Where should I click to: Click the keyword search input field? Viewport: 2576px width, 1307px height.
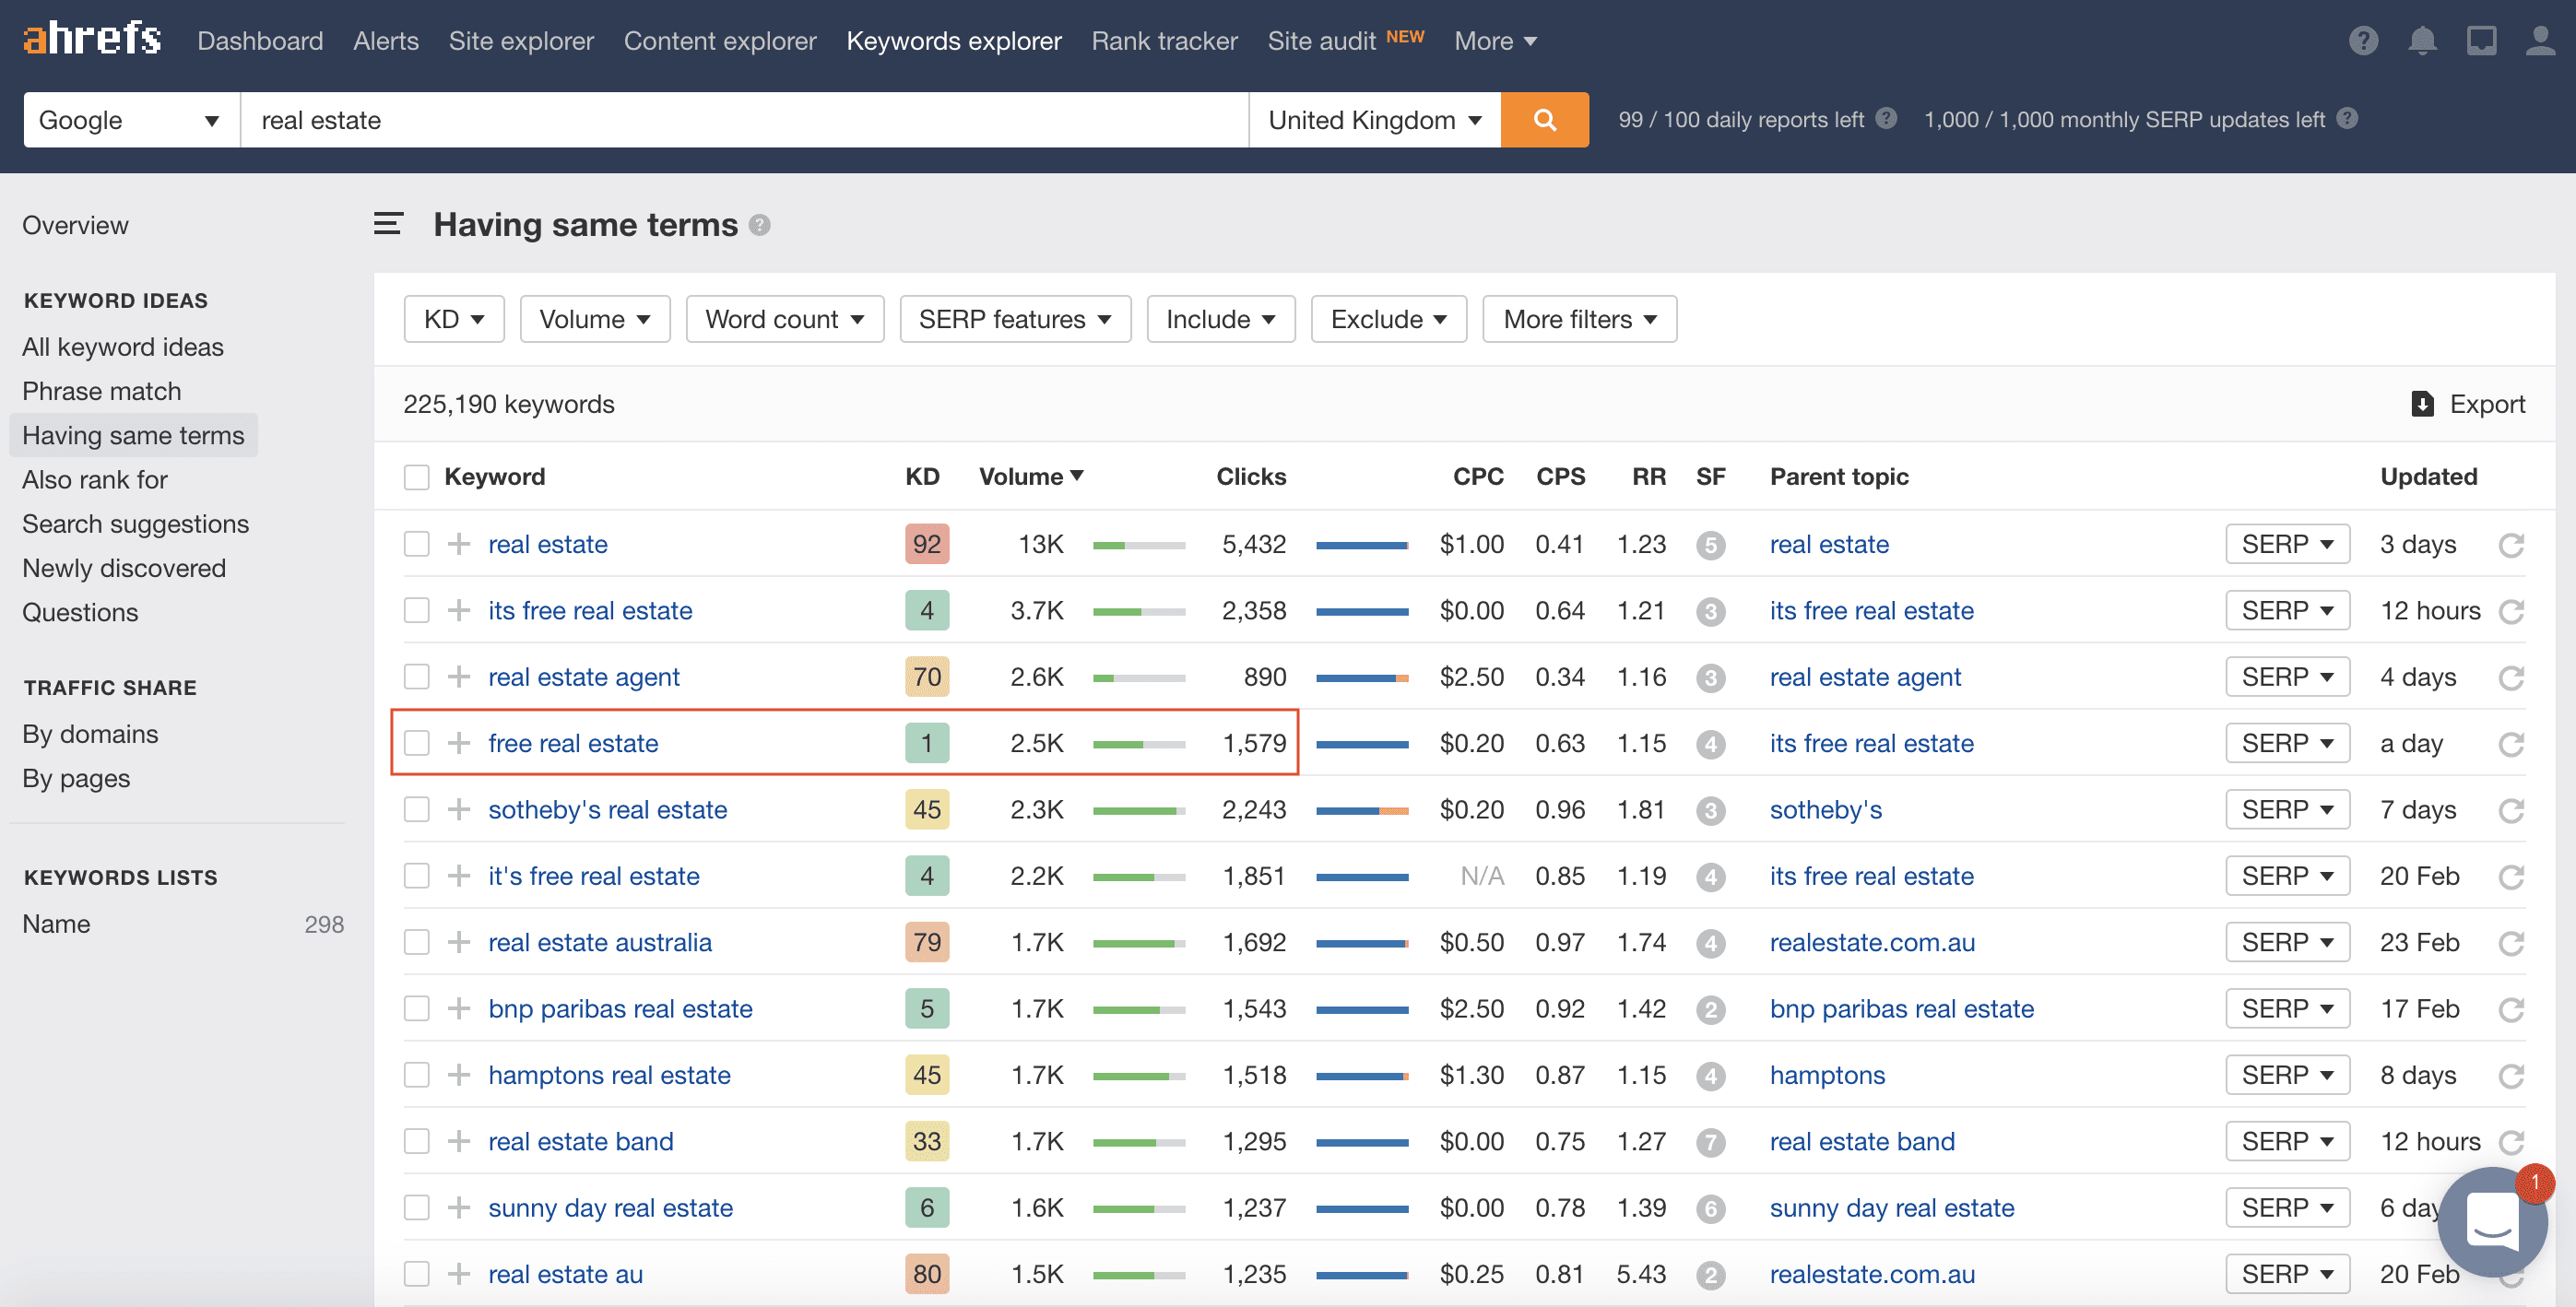[745, 120]
